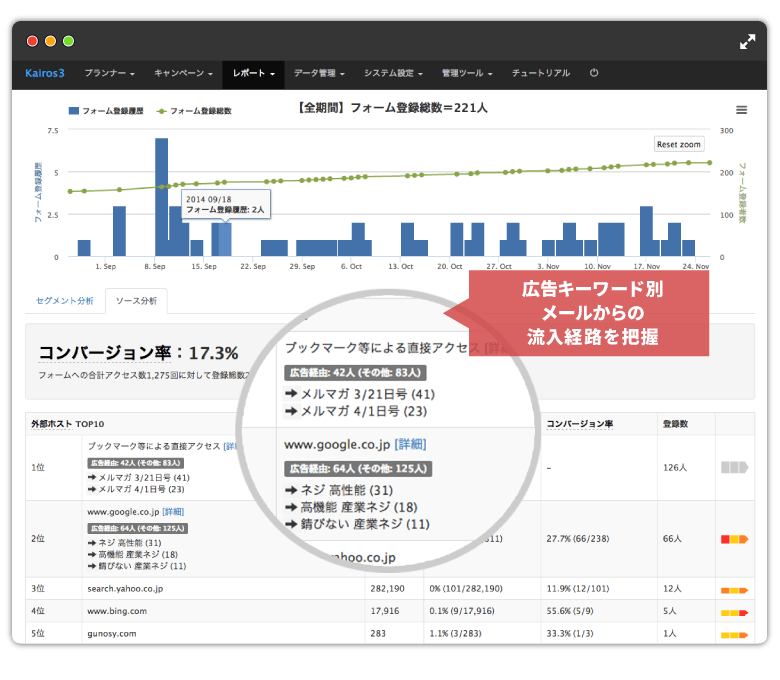Open the システム設定 dropdown menu
The image size is (780, 680).
pos(393,73)
